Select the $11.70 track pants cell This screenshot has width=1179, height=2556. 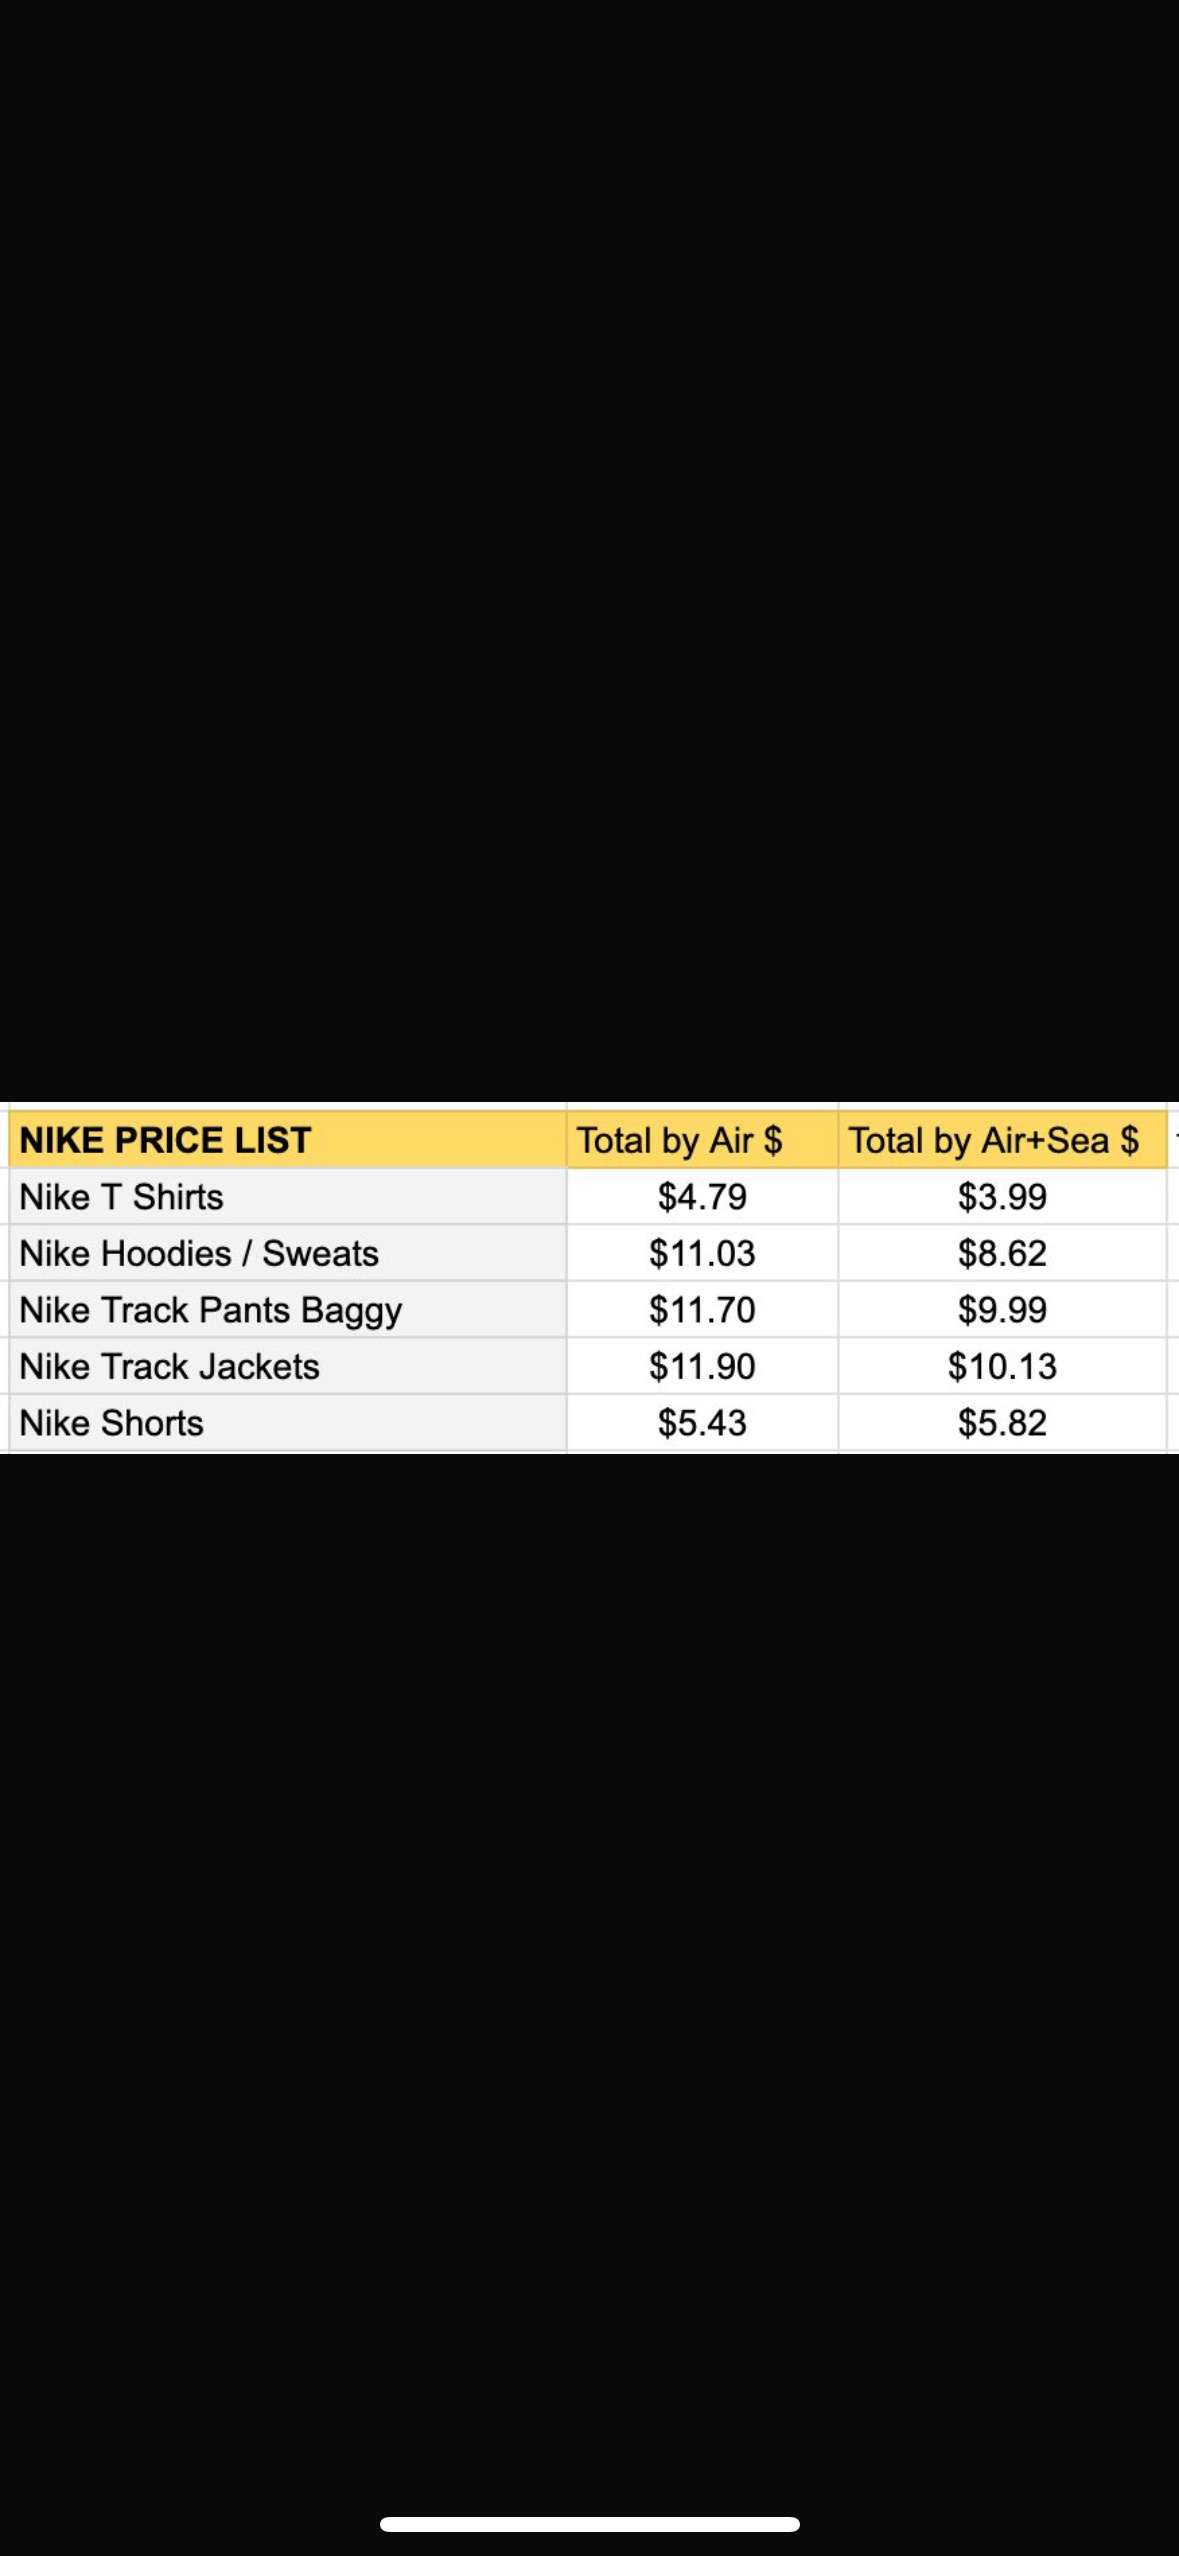pyautogui.click(x=702, y=1310)
